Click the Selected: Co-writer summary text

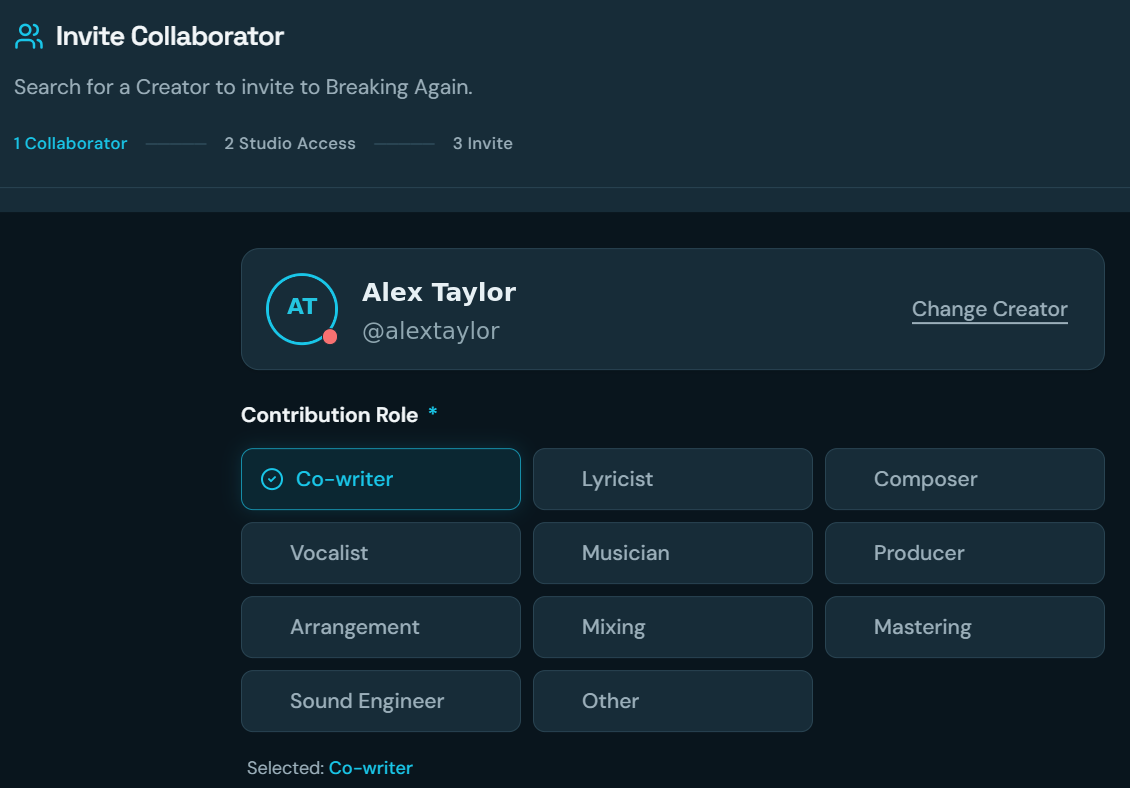pos(329,768)
